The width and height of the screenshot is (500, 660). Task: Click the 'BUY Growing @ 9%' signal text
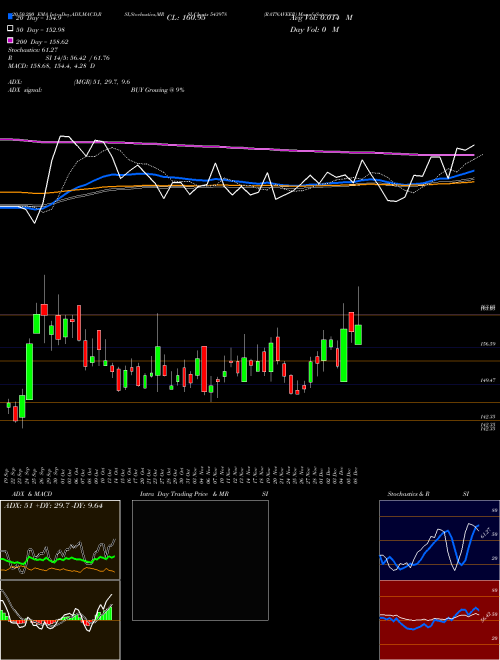coord(157,90)
